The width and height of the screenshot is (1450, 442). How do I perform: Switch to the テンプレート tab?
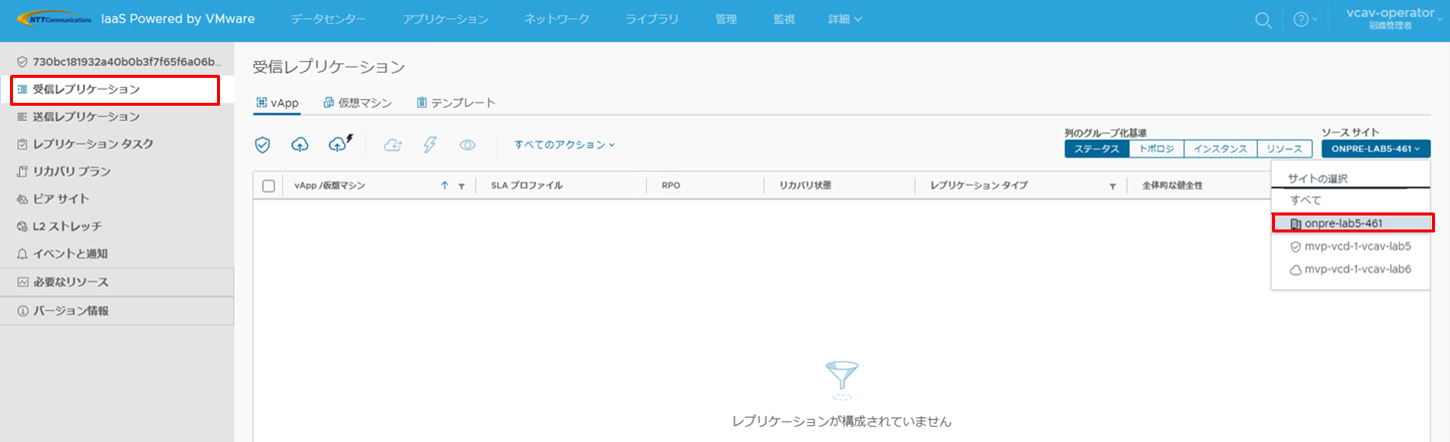pyautogui.click(x=456, y=102)
